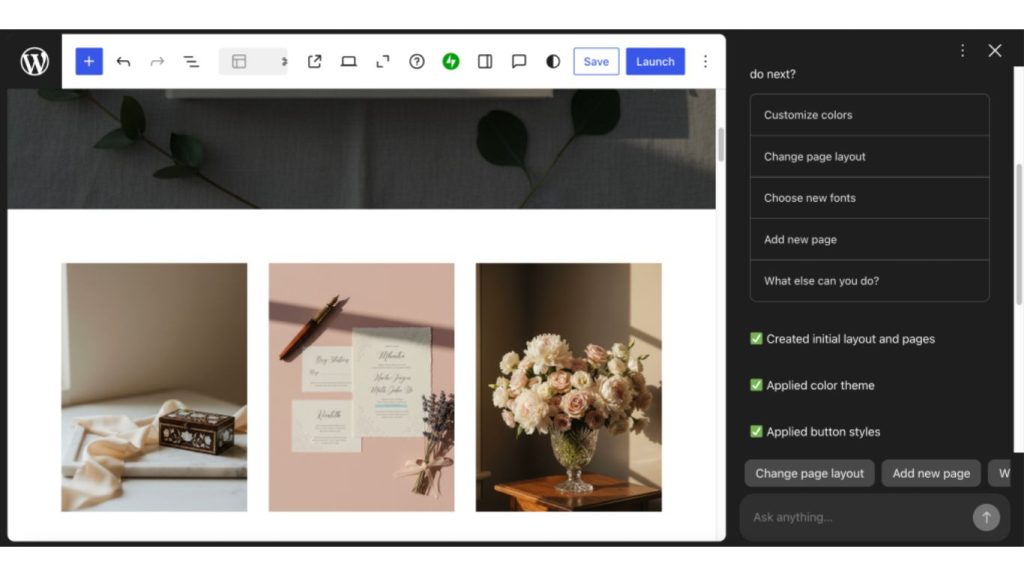Open the document overview list icon
1024x576 pixels.
pyautogui.click(x=191, y=61)
